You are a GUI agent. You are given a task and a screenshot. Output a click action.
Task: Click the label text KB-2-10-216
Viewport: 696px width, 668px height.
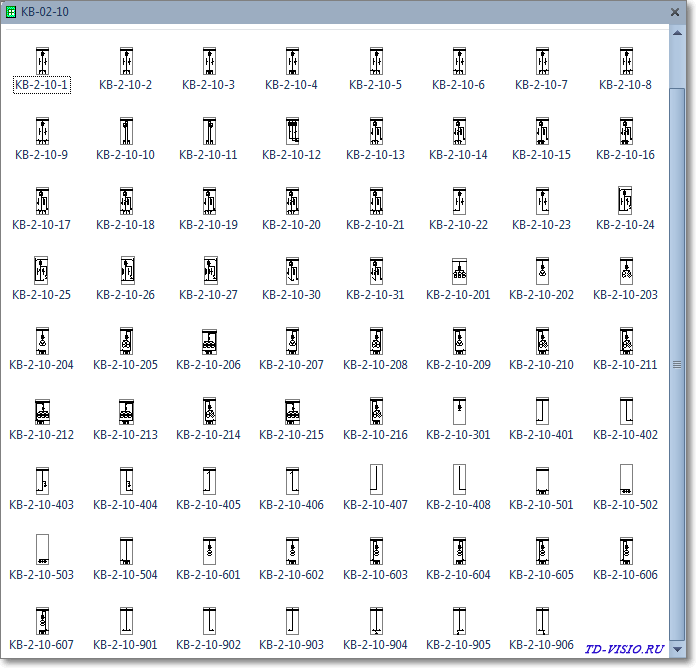point(376,435)
